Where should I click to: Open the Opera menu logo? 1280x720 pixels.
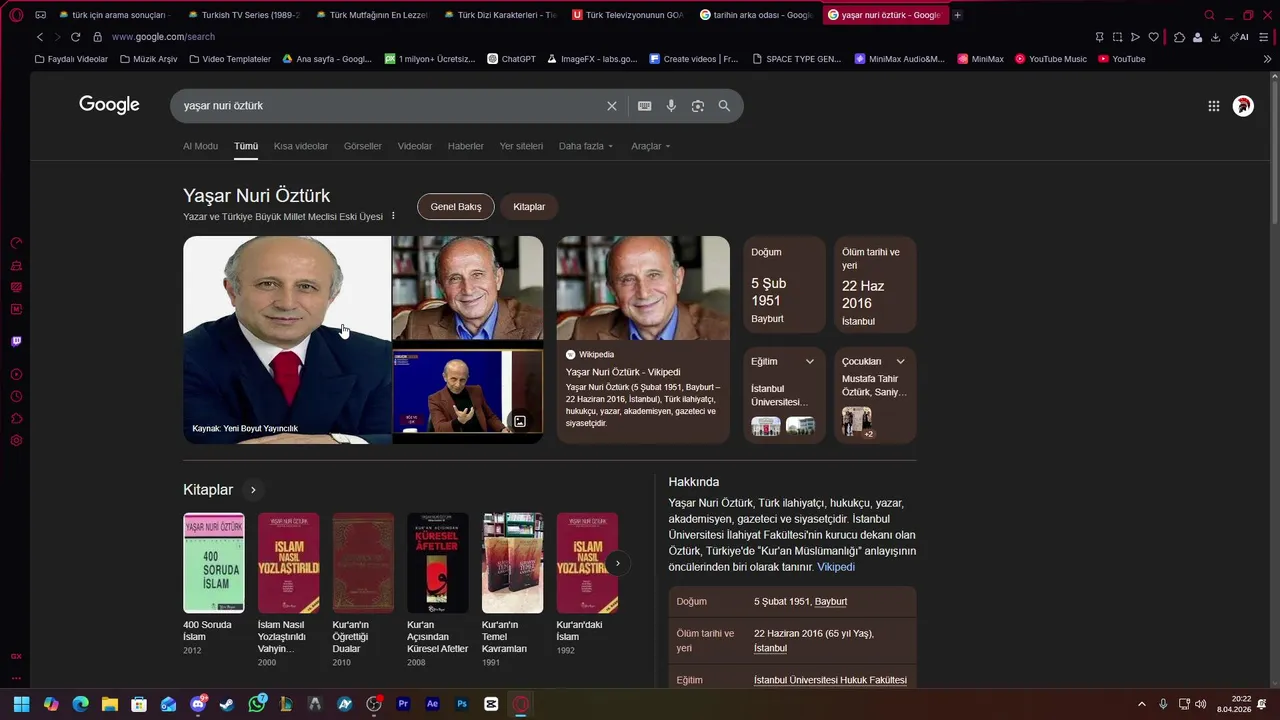pyautogui.click(x=16, y=15)
